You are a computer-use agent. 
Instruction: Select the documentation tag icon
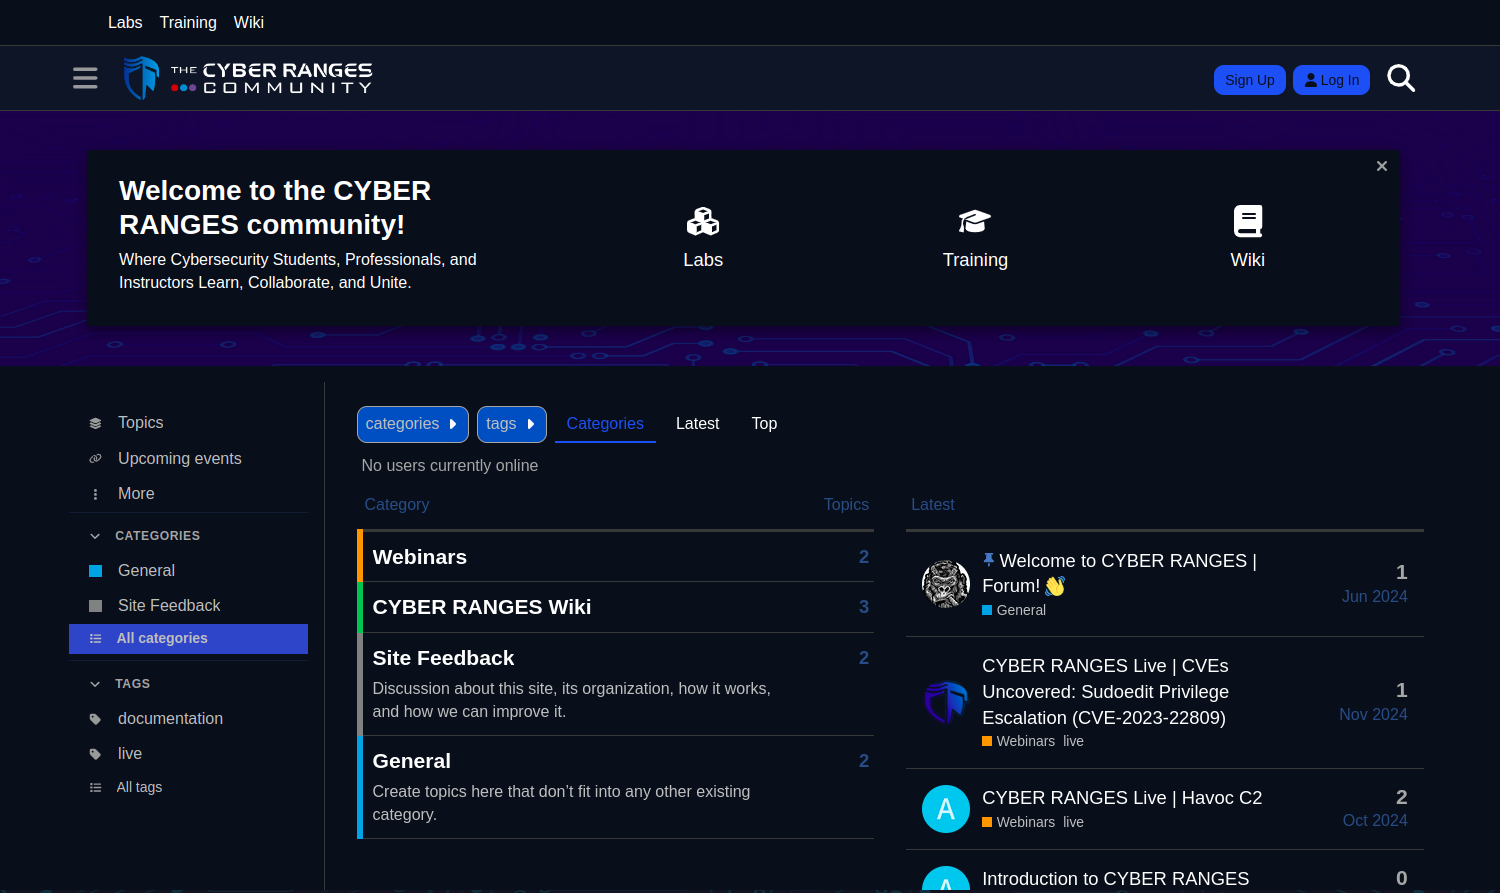[95, 718]
